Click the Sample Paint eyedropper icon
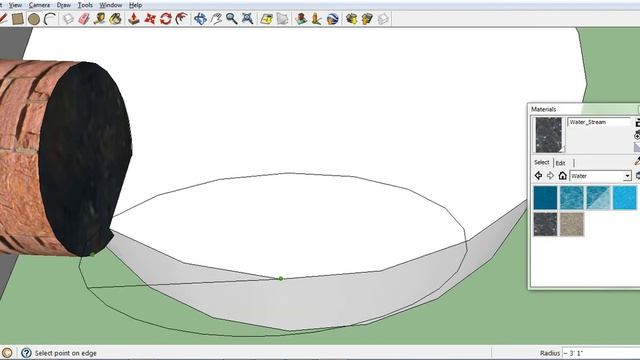The height and width of the screenshot is (360, 640). pyautogui.click(x=637, y=161)
